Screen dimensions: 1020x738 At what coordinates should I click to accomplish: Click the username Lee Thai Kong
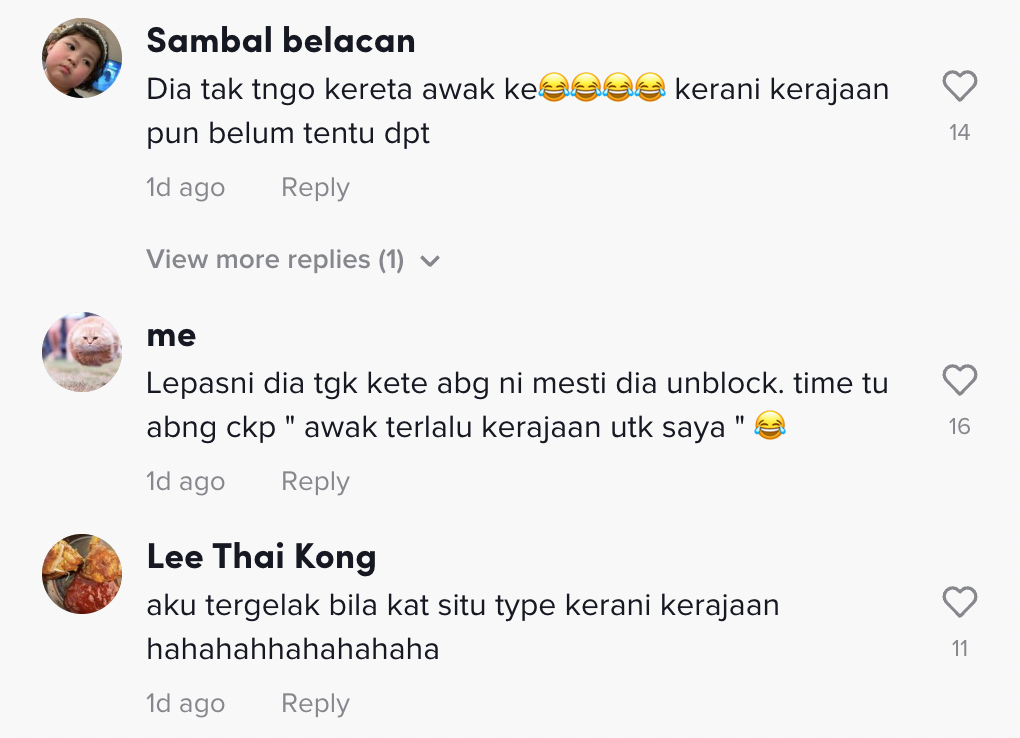(261, 557)
